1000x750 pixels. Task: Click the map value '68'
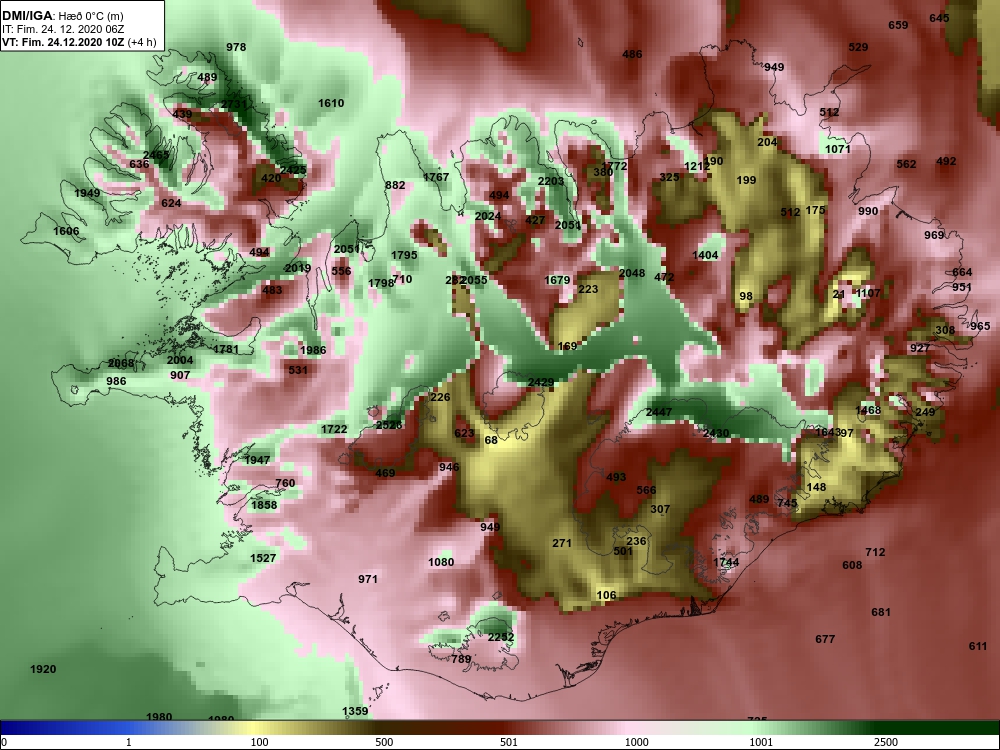tap(491, 441)
